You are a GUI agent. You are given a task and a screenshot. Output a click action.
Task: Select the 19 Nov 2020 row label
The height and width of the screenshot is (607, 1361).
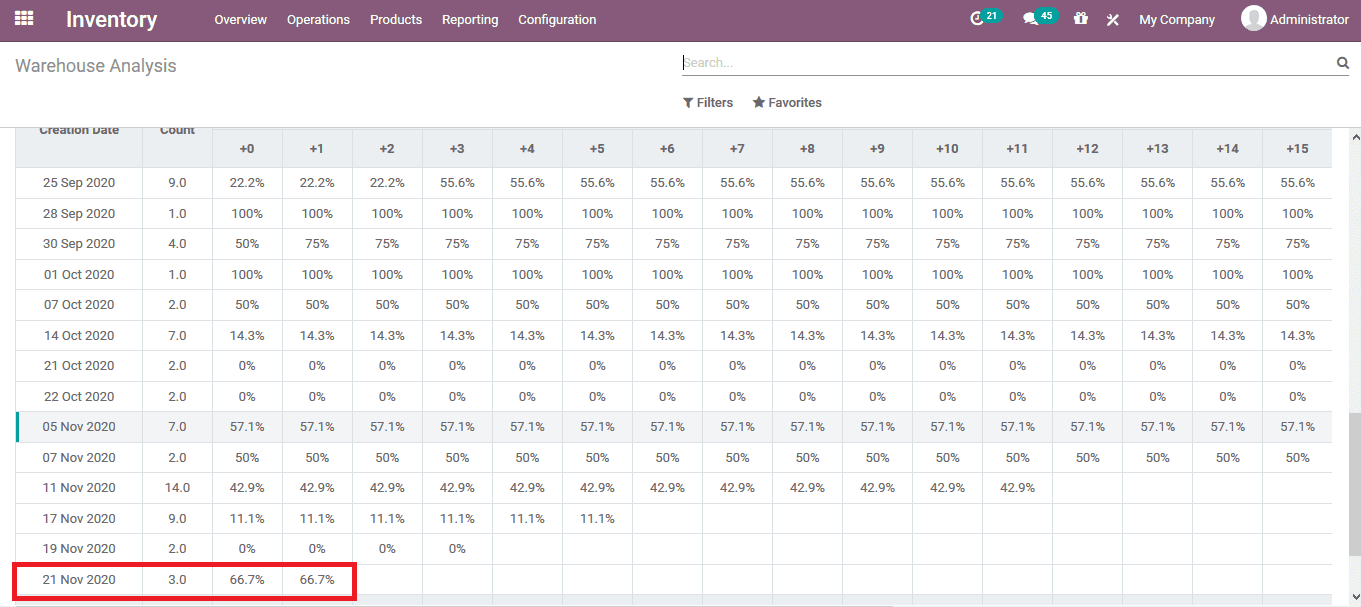[79, 549]
